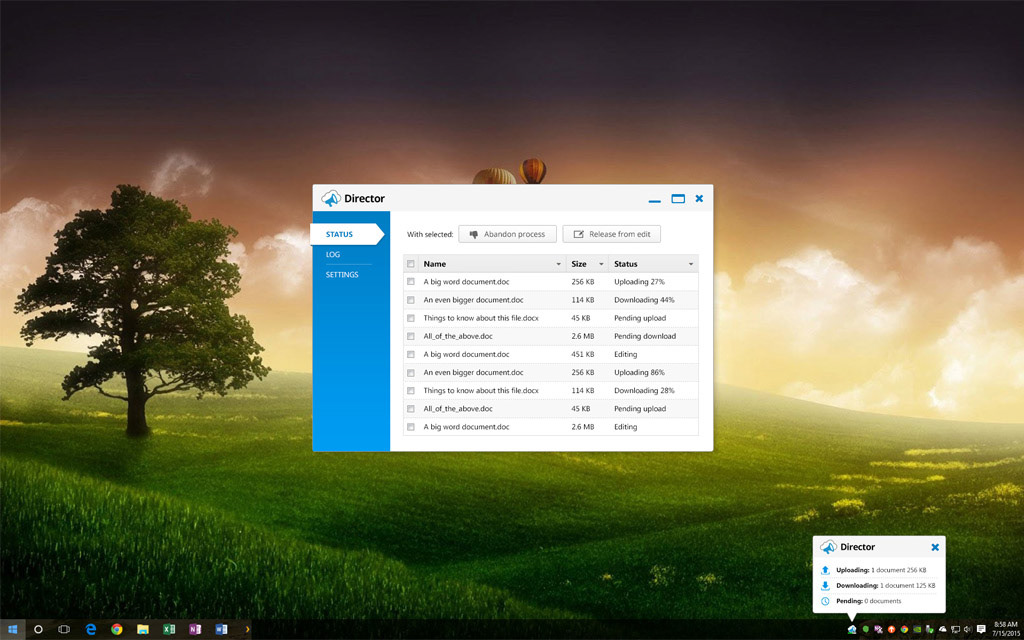Image resolution: width=1024 pixels, height=640 pixels.
Task: Show hidden taskbar items with yellow chevron
Action: (248, 630)
